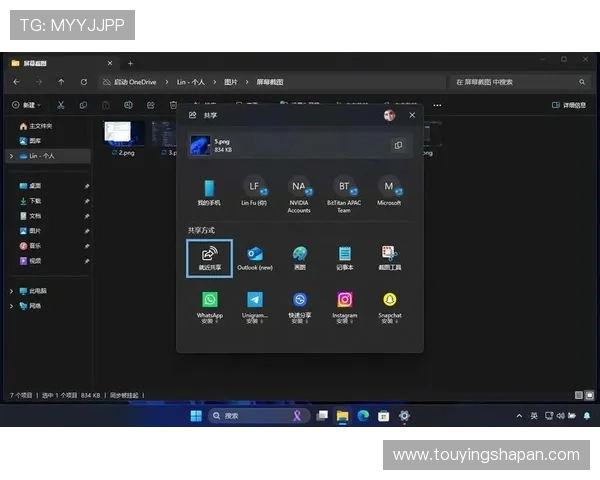Share with Unigram app
Viewport: 600px width, 480px height.
coord(255,301)
